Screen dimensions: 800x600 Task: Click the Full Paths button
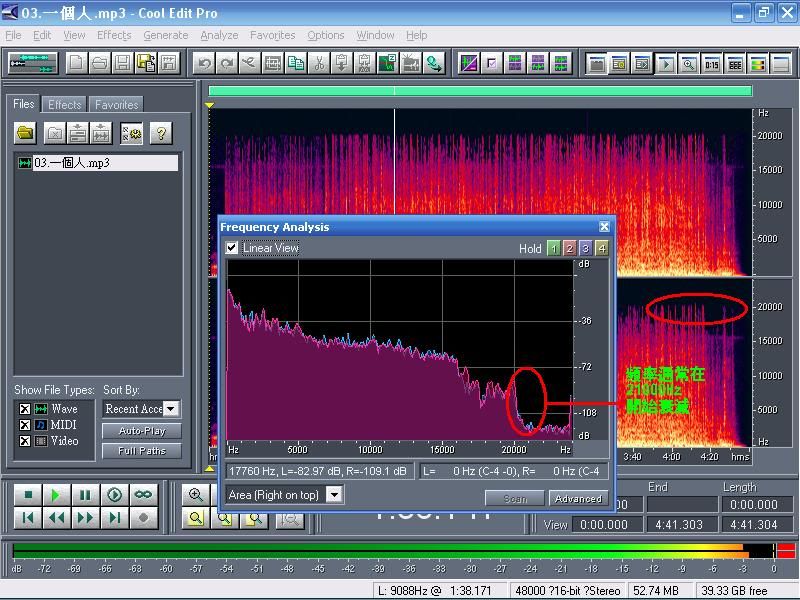pyautogui.click(x=142, y=451)
